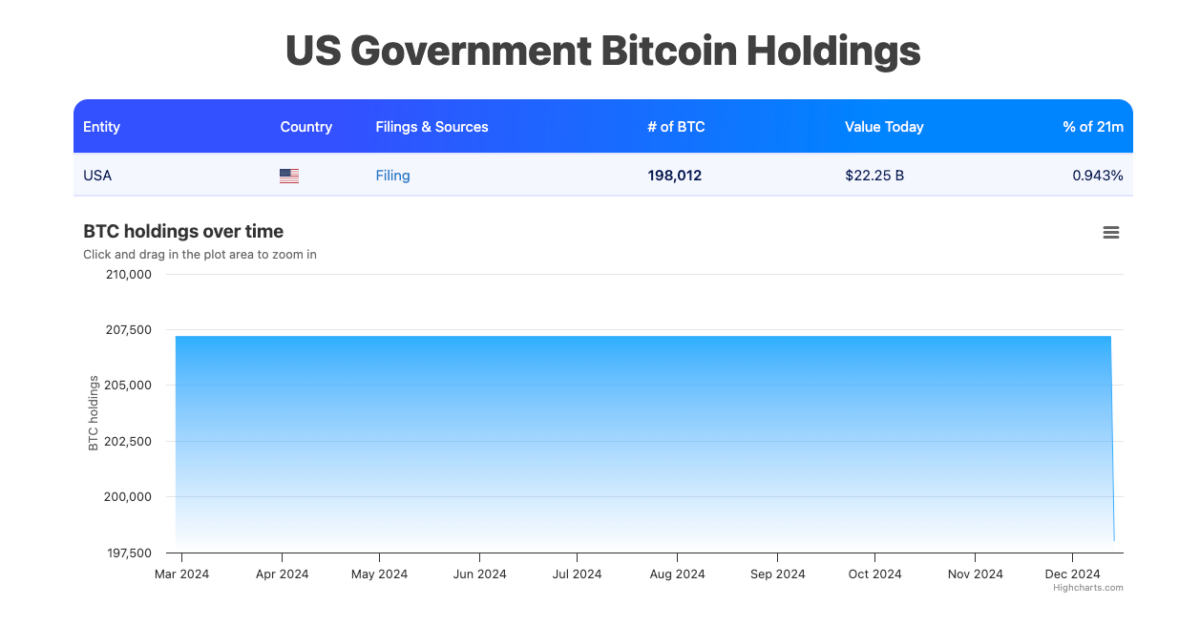Viewport: 1200px width, 626px height.
Task: Click the 0.943% cell
Action: tap(1098, 176)
